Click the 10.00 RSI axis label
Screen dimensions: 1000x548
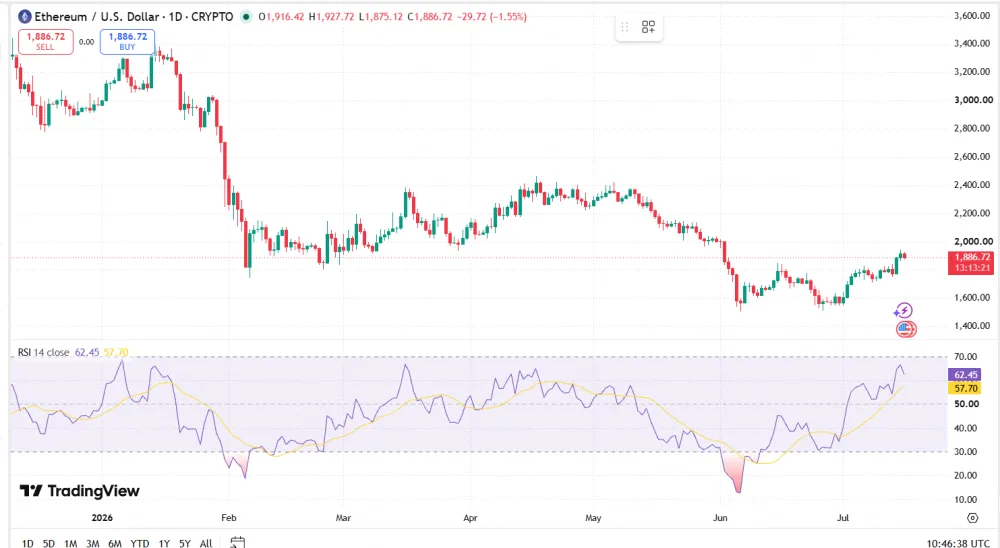(x=966, y=500)
